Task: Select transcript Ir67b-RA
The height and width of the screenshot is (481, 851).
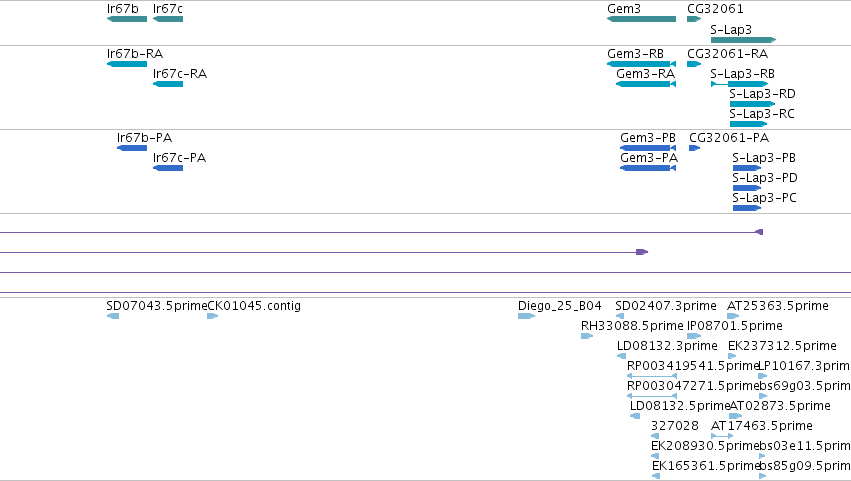Action: click(127, 64)
